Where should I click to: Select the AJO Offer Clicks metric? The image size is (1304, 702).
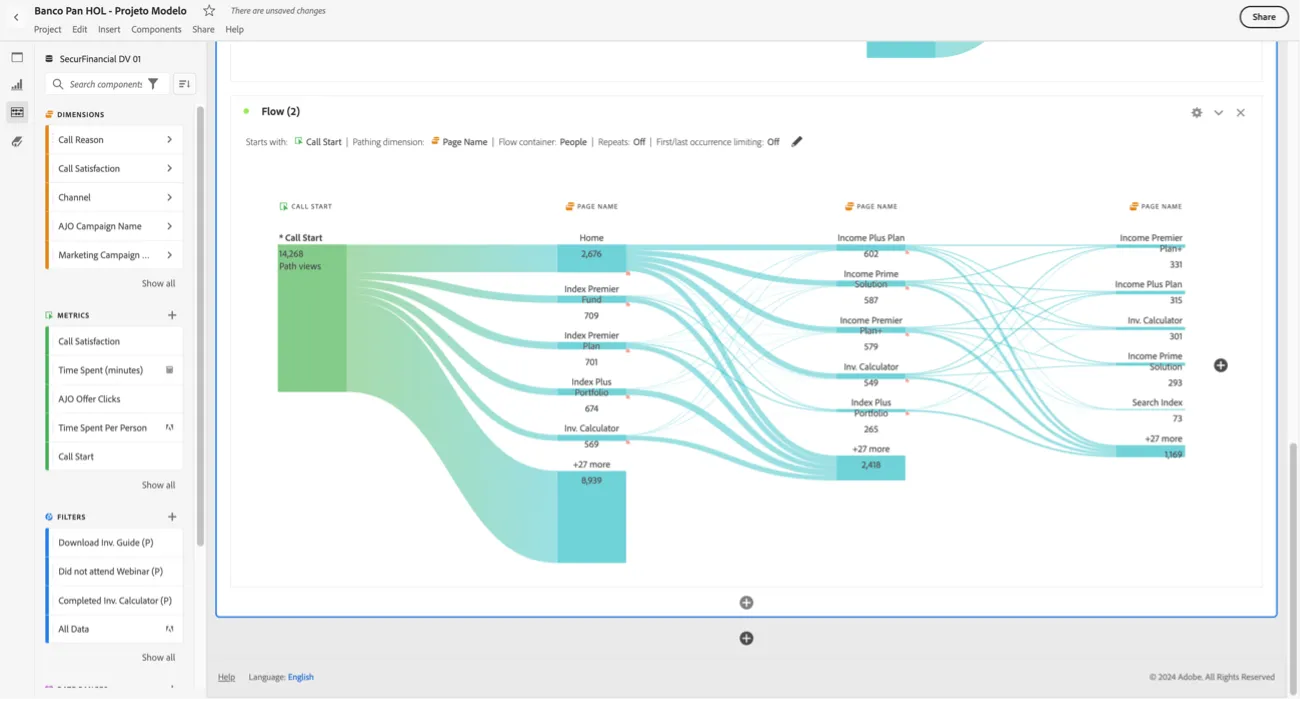click(115, 399)
